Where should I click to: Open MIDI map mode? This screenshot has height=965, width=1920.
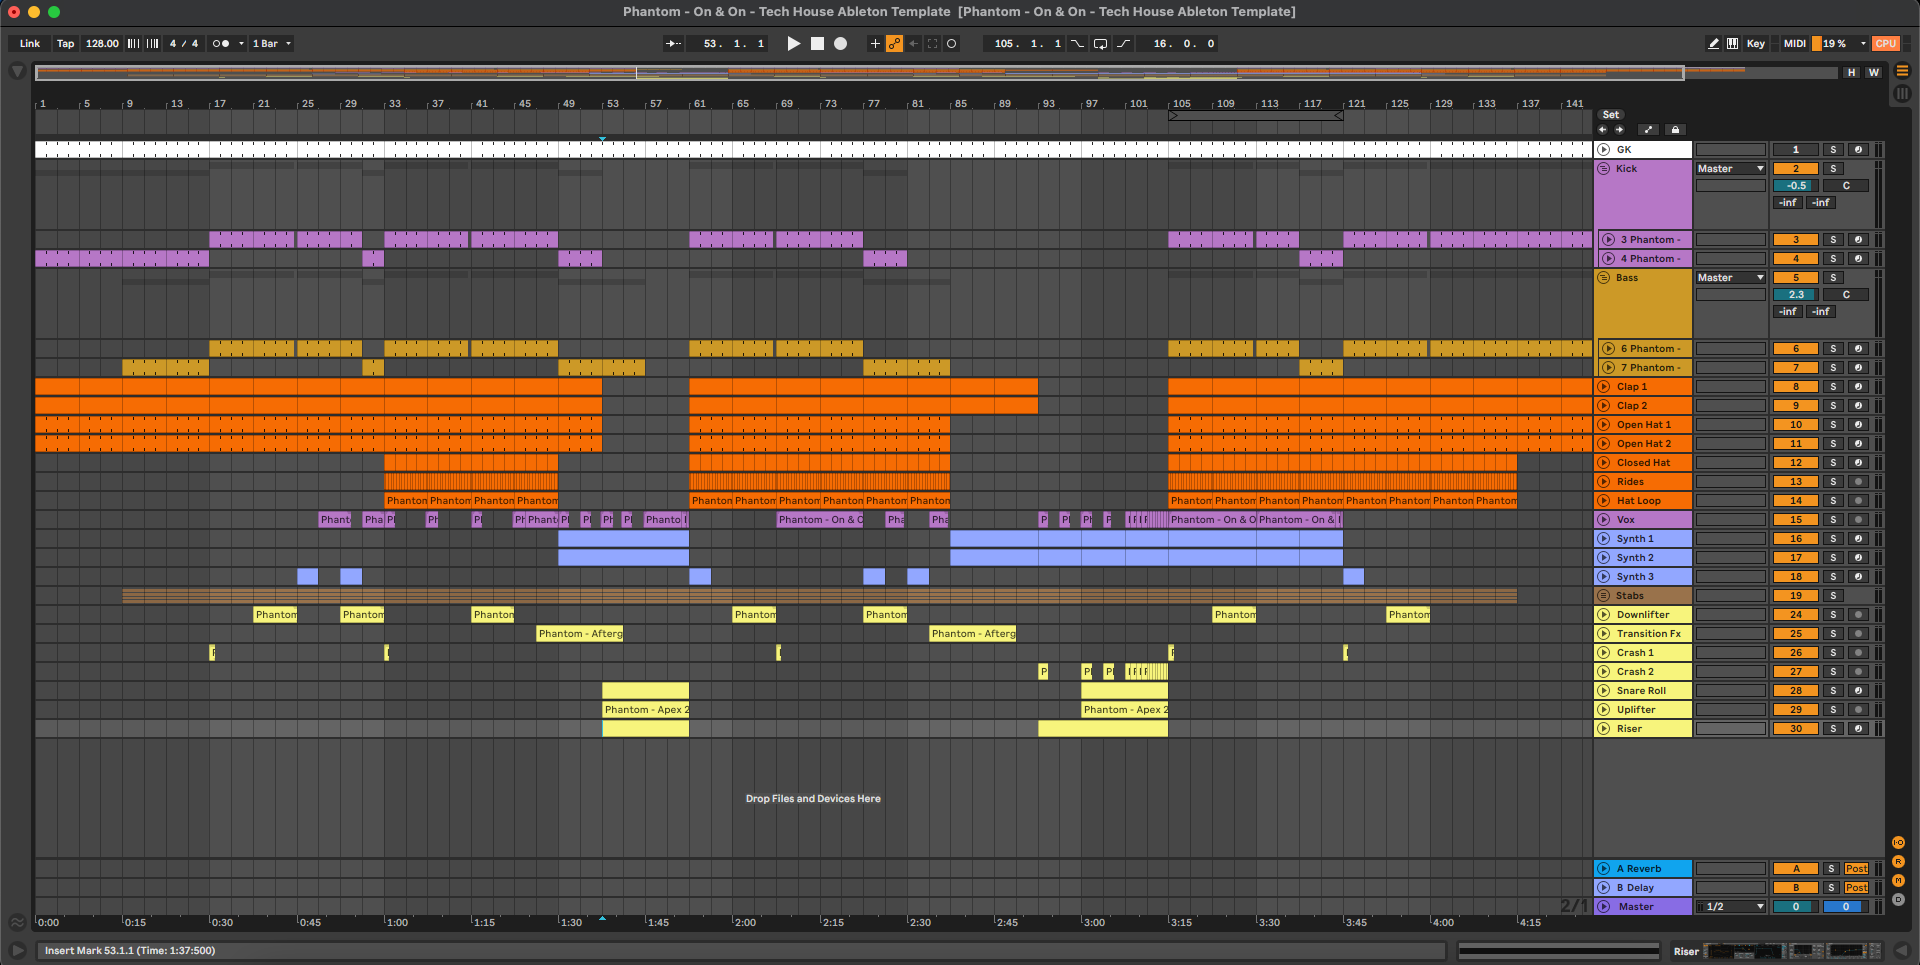(1794, 44)
